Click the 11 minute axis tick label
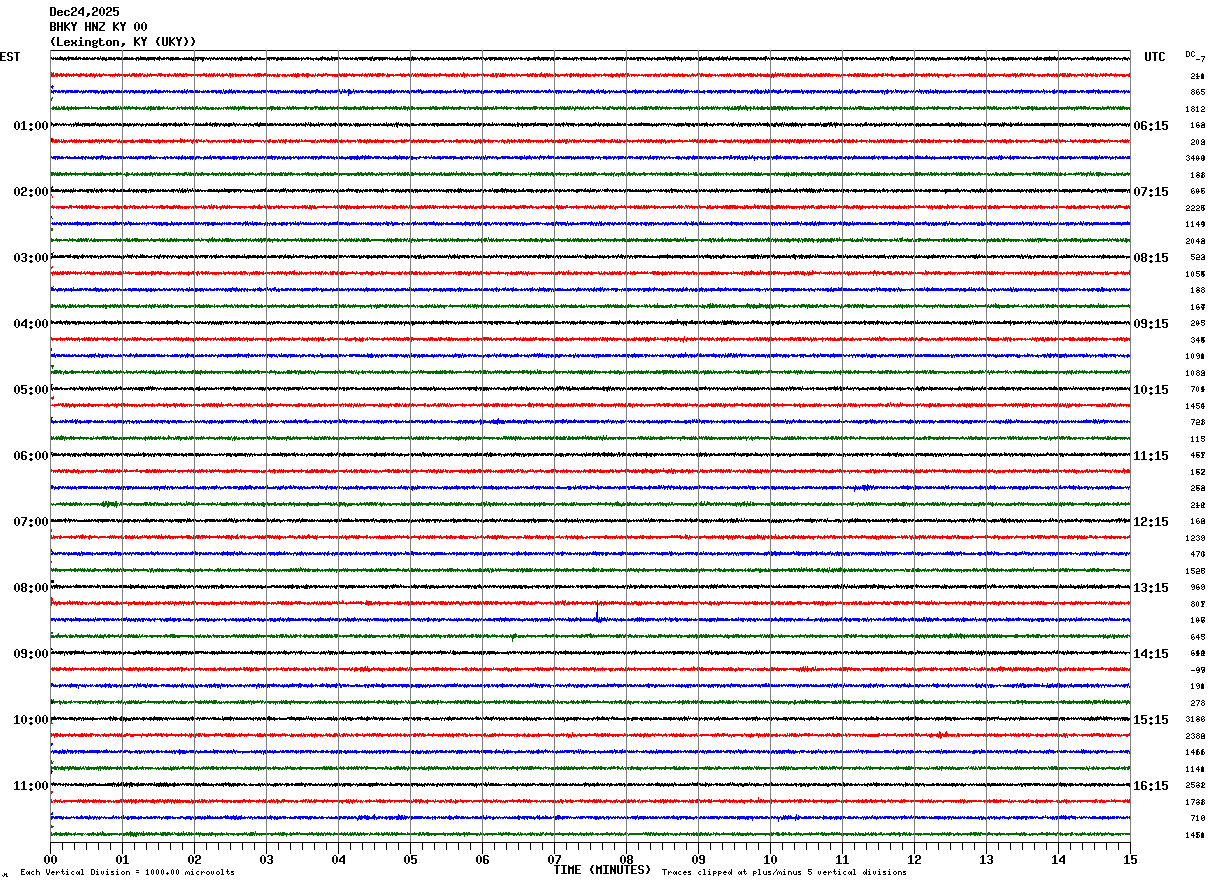Image resolution: width=1210 pixels, height=886 pixels. coord(842,859)
